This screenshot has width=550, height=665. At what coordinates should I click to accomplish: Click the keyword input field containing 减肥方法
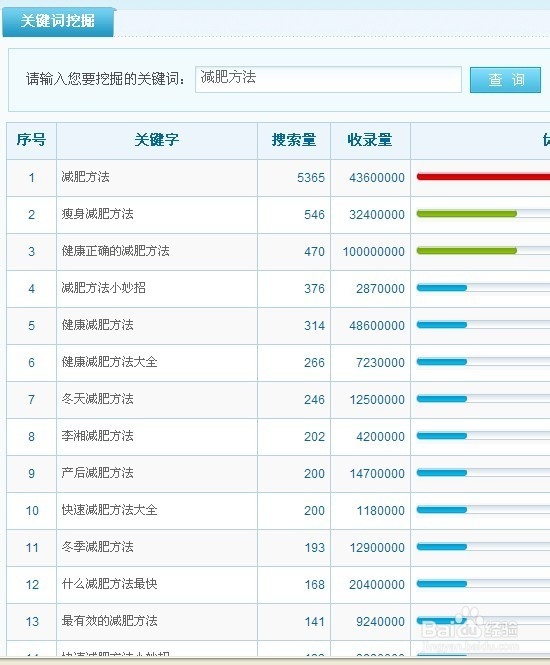[x=328, y=79]
